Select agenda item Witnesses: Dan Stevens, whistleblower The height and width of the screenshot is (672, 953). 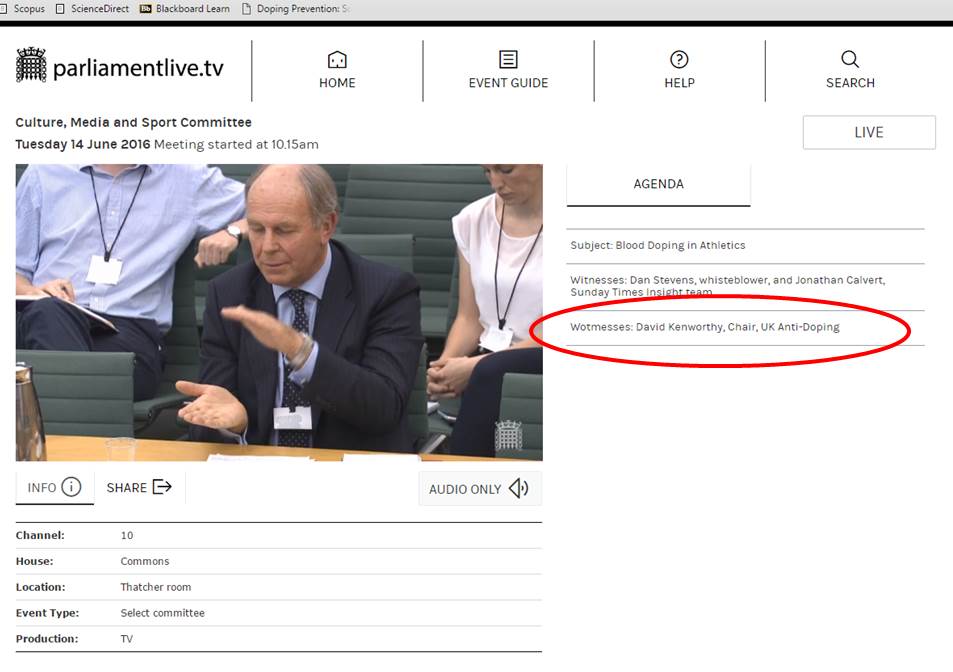coord(745,286)
